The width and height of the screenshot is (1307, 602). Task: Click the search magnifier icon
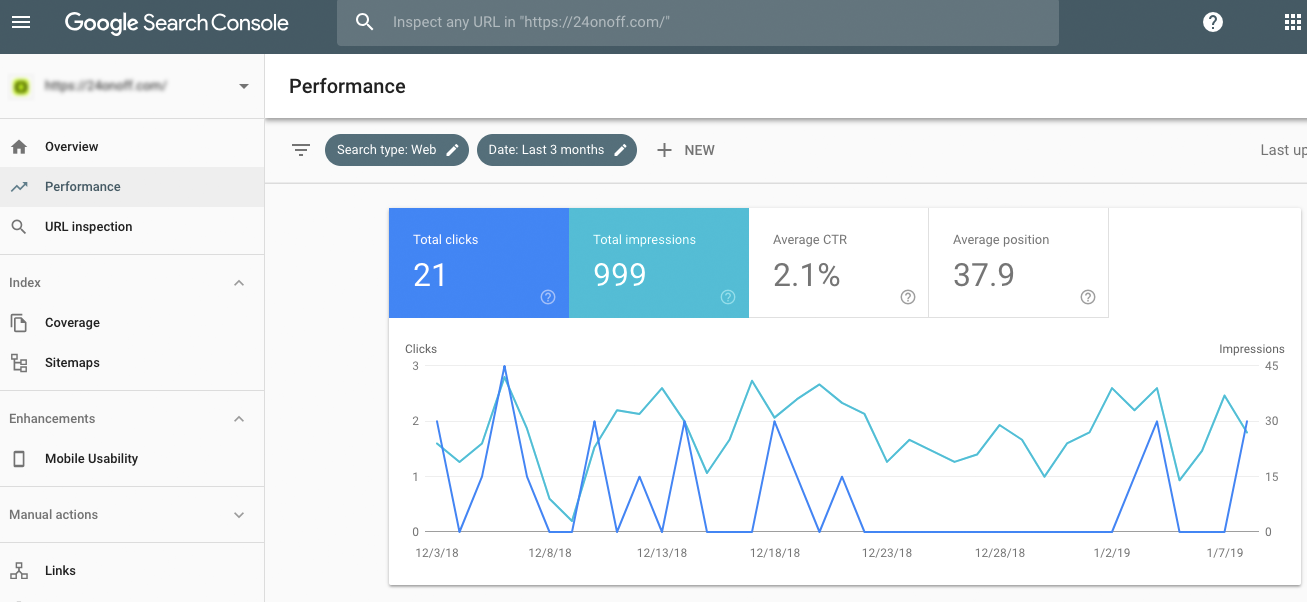click(x=365, y=22)
